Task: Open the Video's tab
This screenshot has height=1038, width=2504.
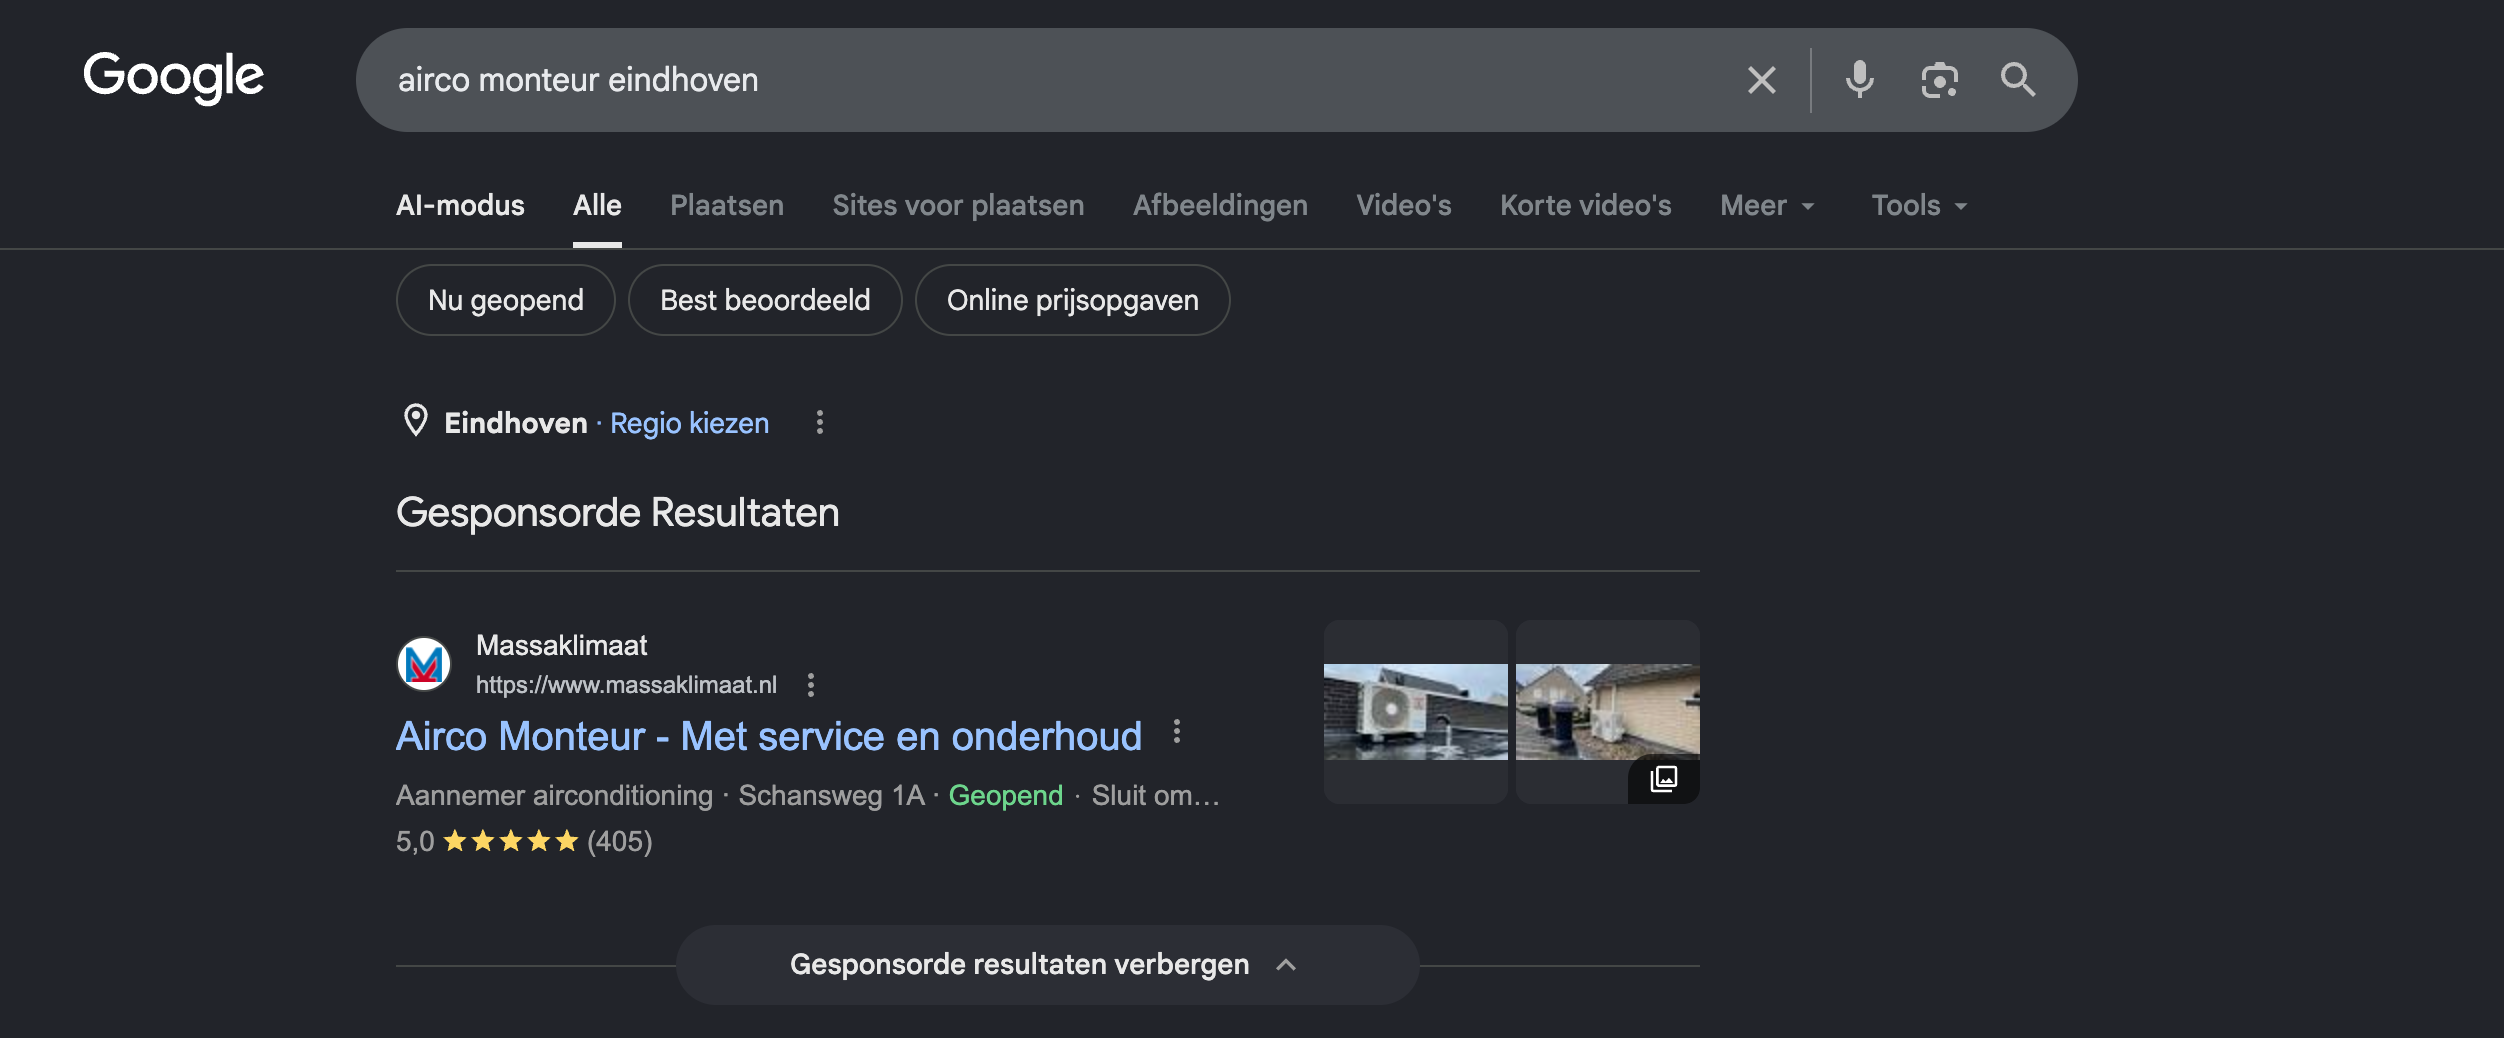Action: pos(1404,205)
